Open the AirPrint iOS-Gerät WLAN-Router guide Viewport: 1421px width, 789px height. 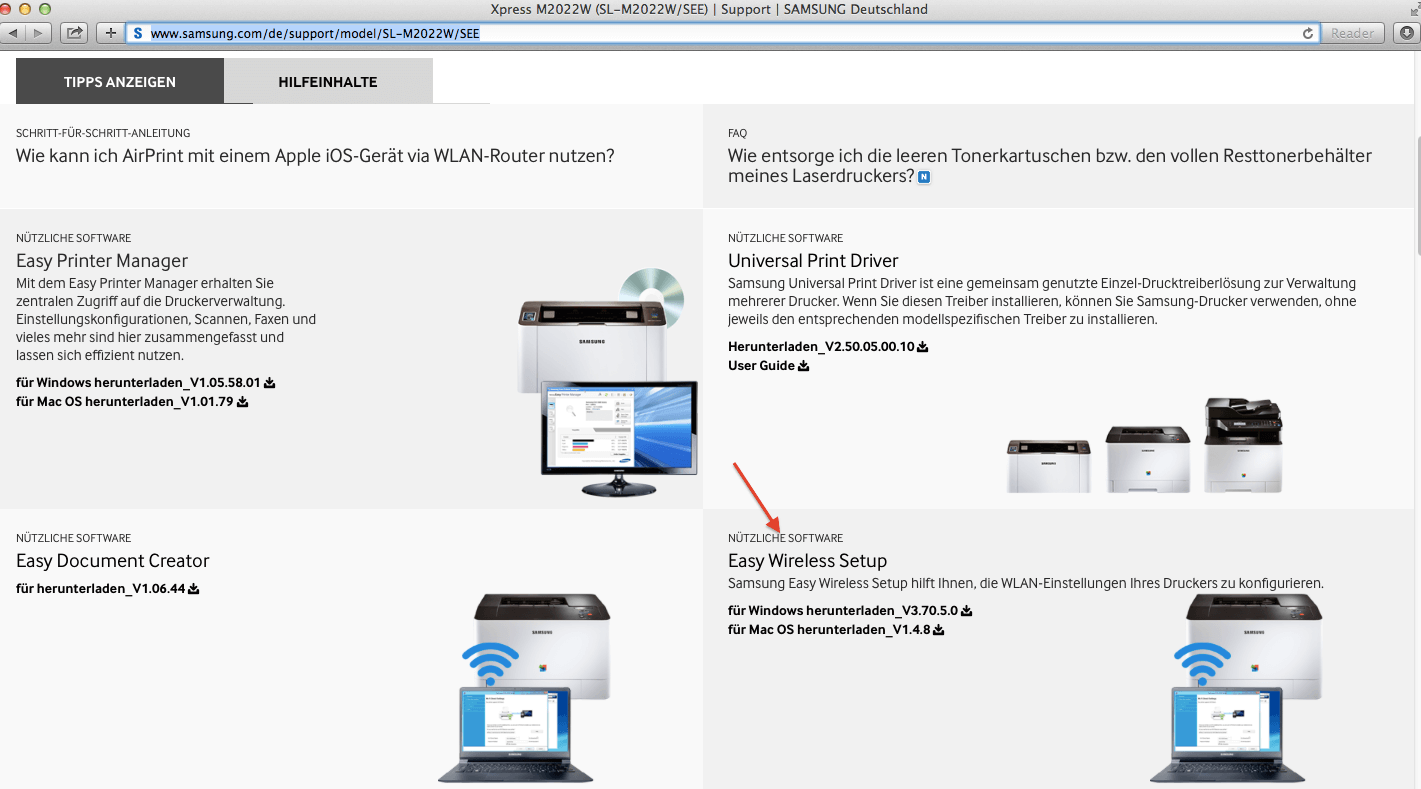pos(315,156)
